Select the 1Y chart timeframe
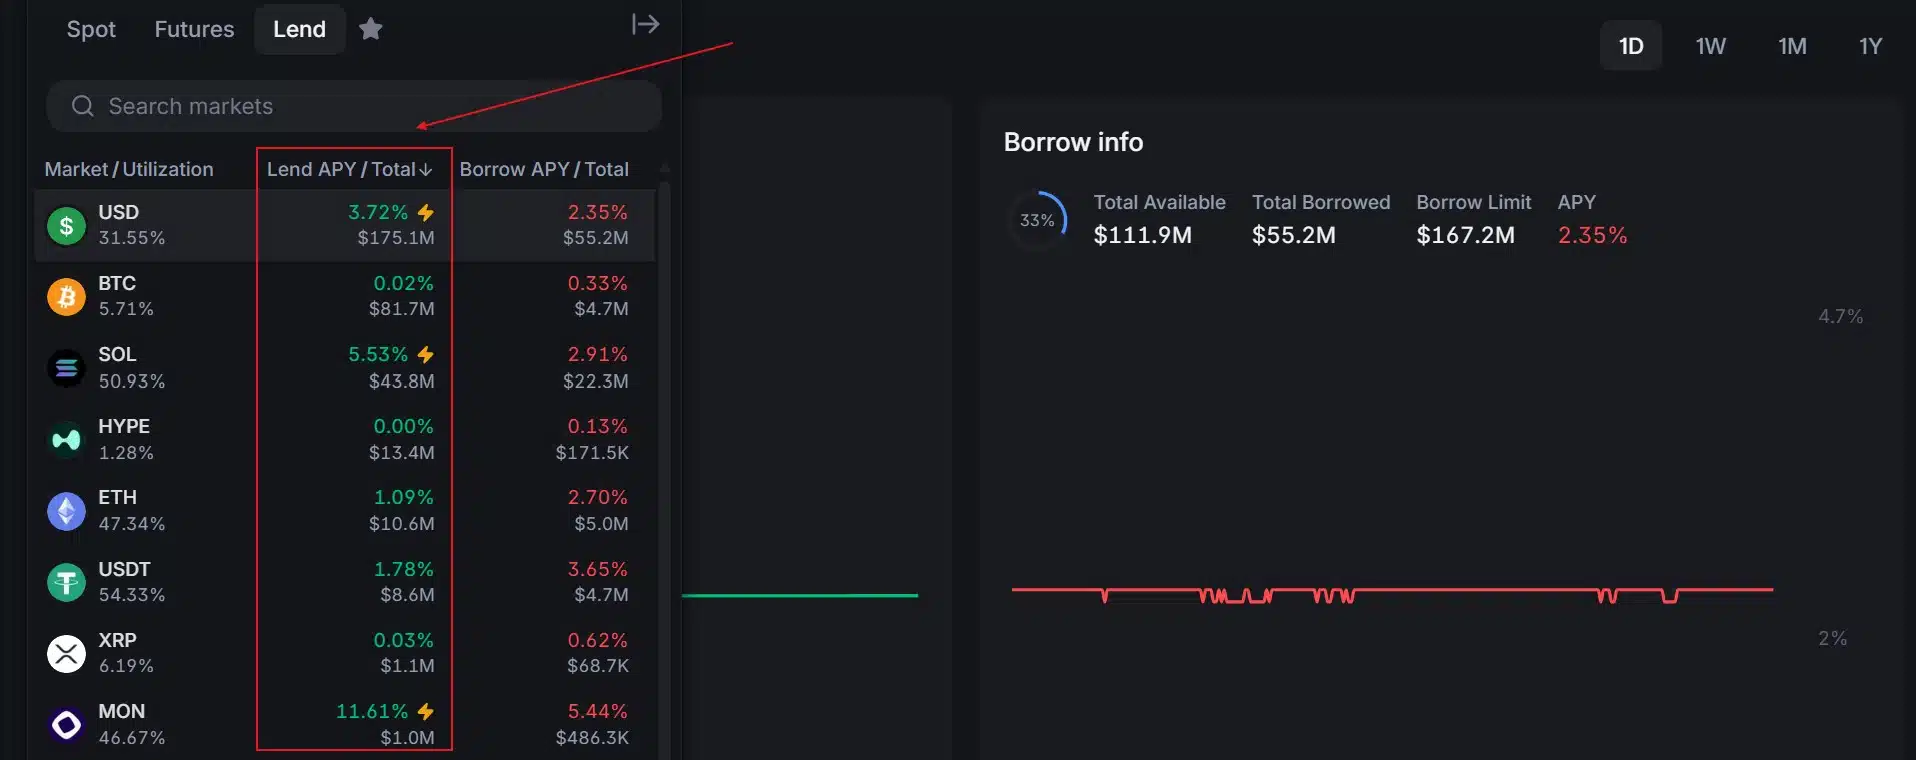Image resolution: width=1916 pixels, height=760 pixels. (1870, 46)
